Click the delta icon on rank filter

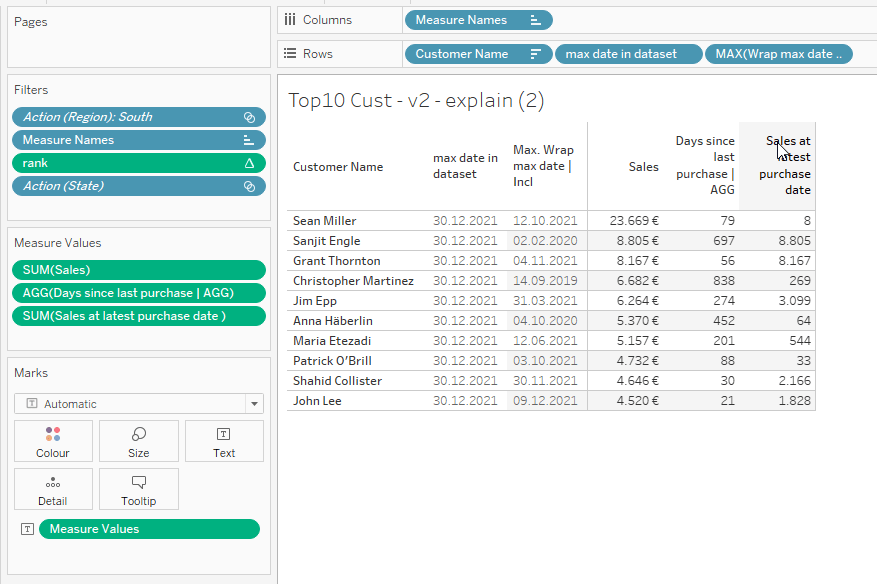coord(249,163)
